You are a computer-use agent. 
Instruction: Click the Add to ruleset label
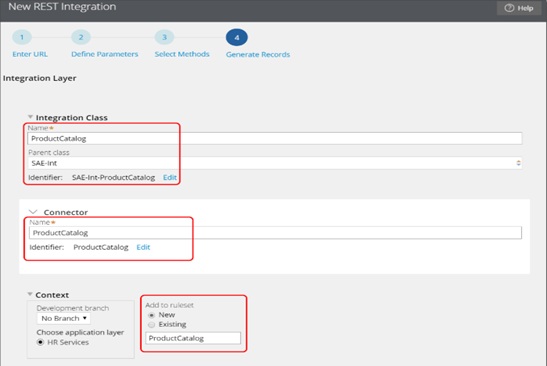170,305
